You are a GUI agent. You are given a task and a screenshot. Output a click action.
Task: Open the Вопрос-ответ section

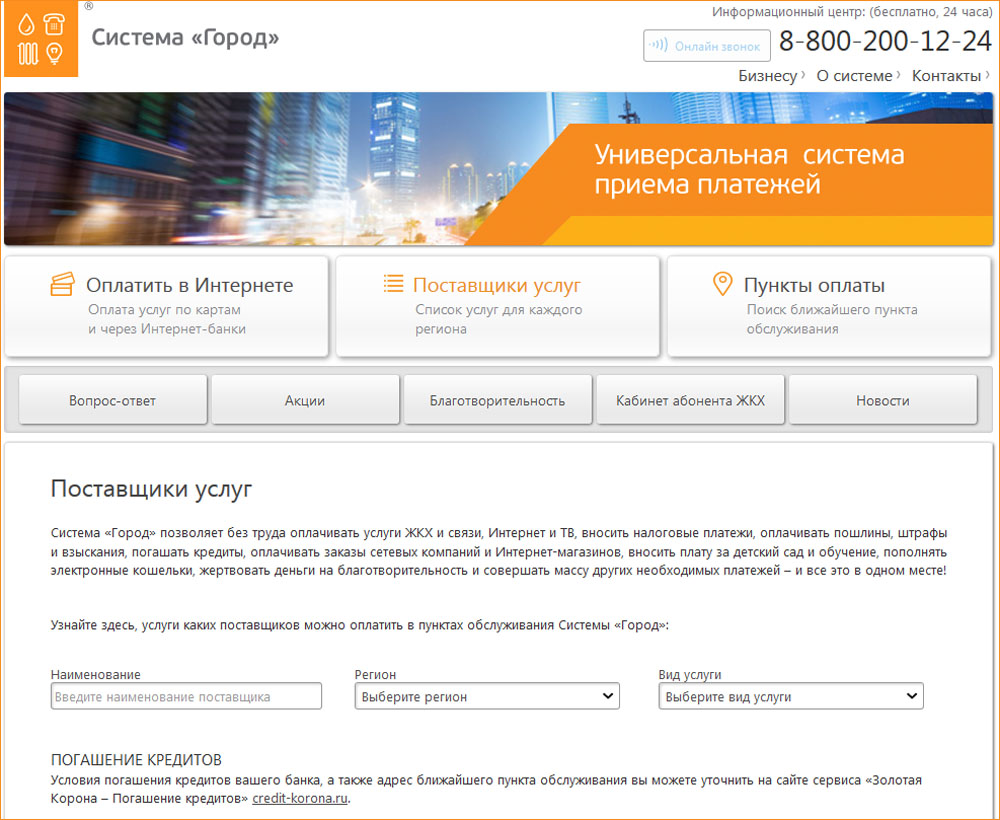coord(113,401)
